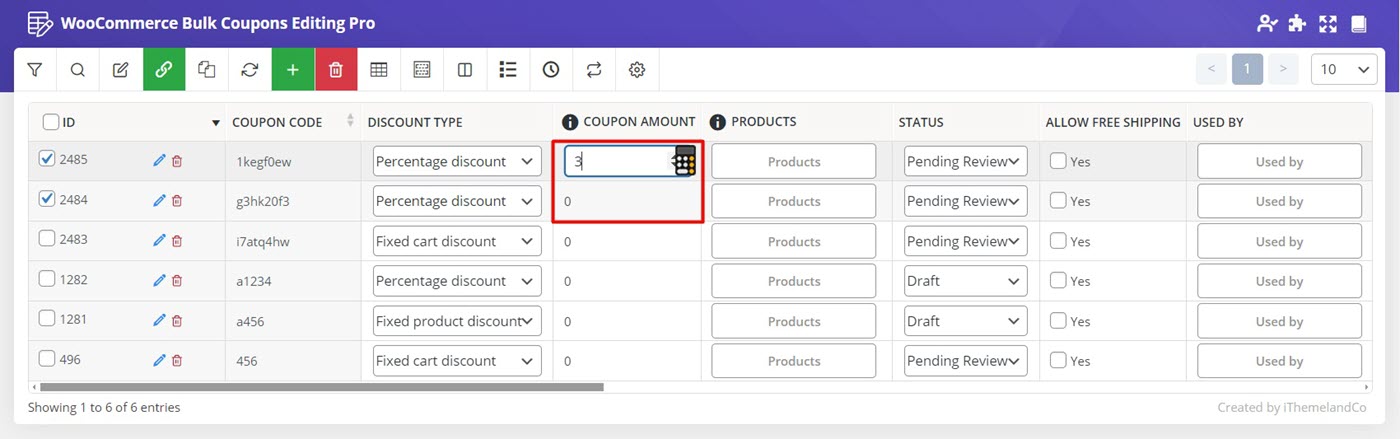Enable free shipping for coupon a456
Screen dimensions: 1400x439
coord(1058,321)
